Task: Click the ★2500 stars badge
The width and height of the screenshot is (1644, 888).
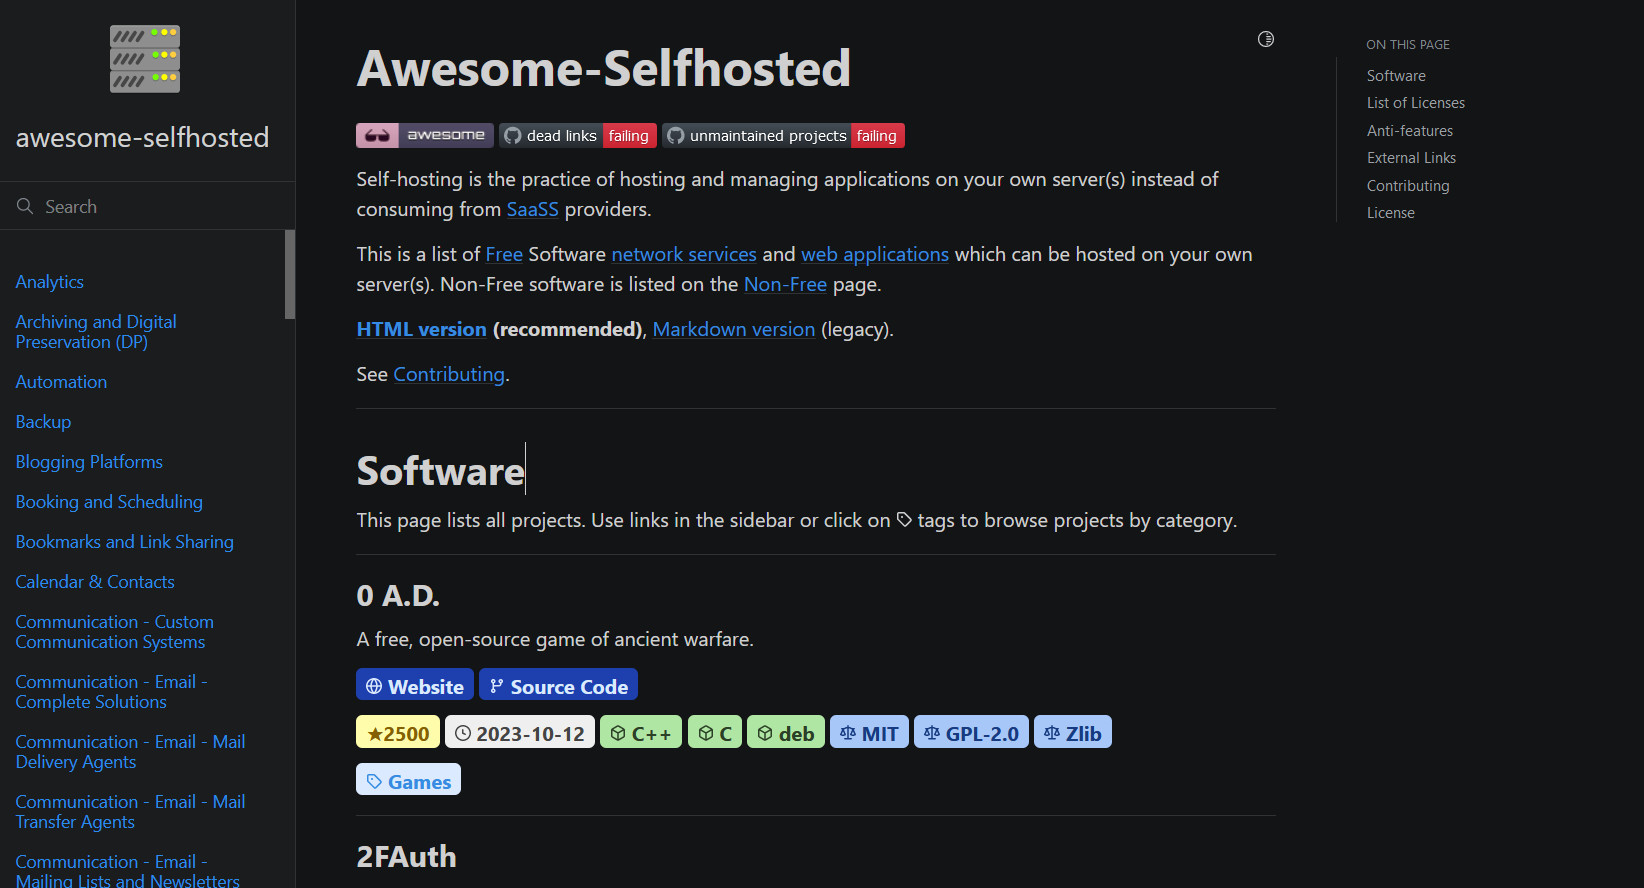Action: 398,732
